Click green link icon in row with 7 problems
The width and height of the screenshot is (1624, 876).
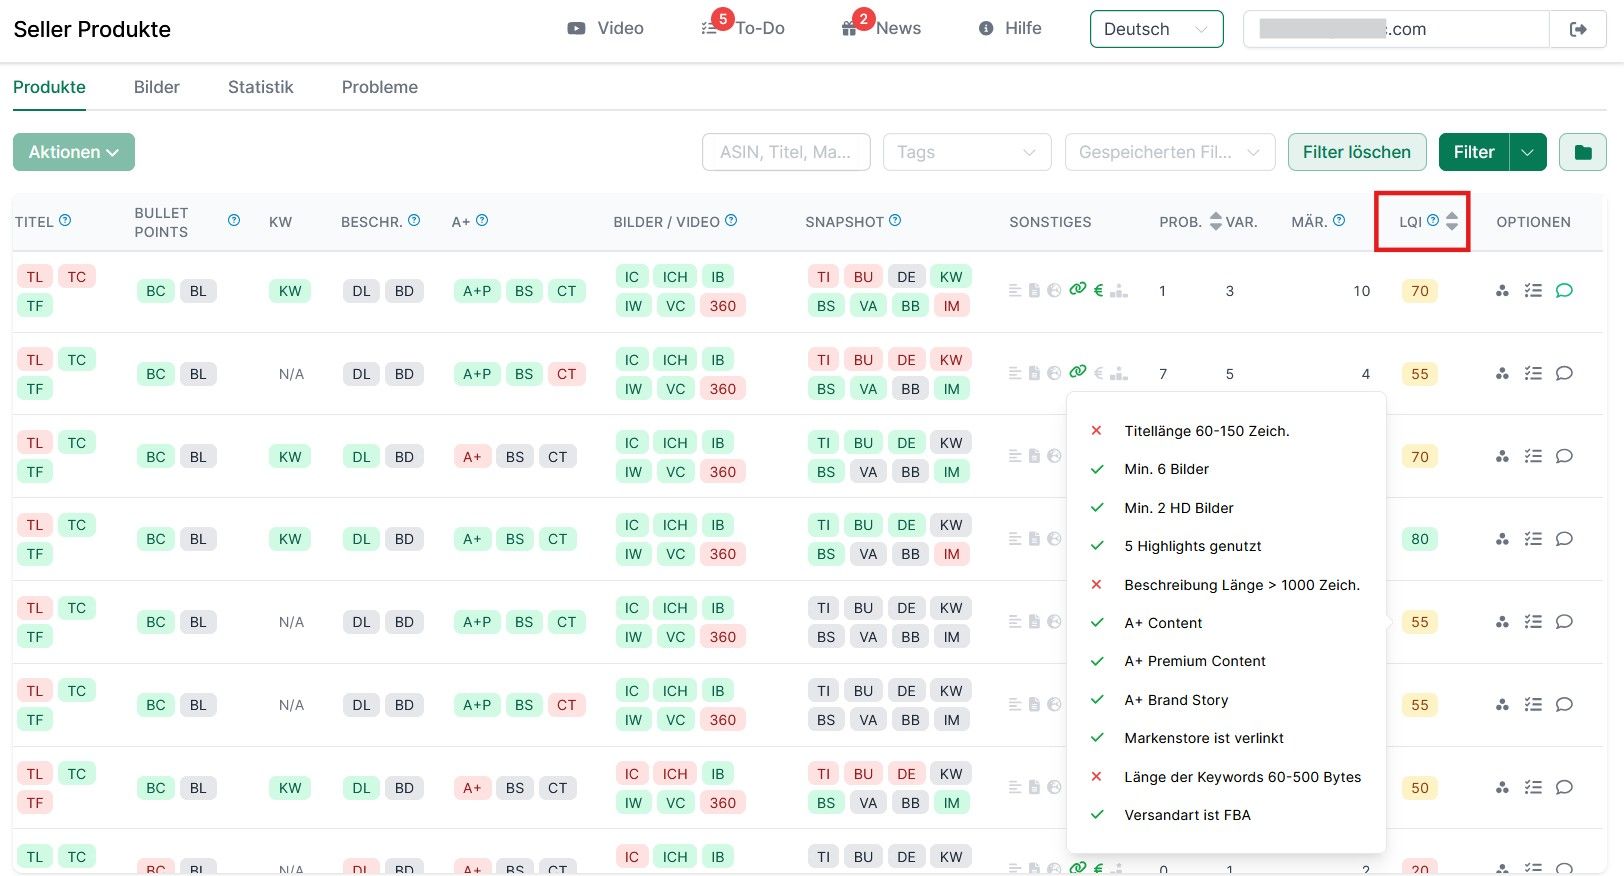pyautogui.click(x=1077, y=372)
